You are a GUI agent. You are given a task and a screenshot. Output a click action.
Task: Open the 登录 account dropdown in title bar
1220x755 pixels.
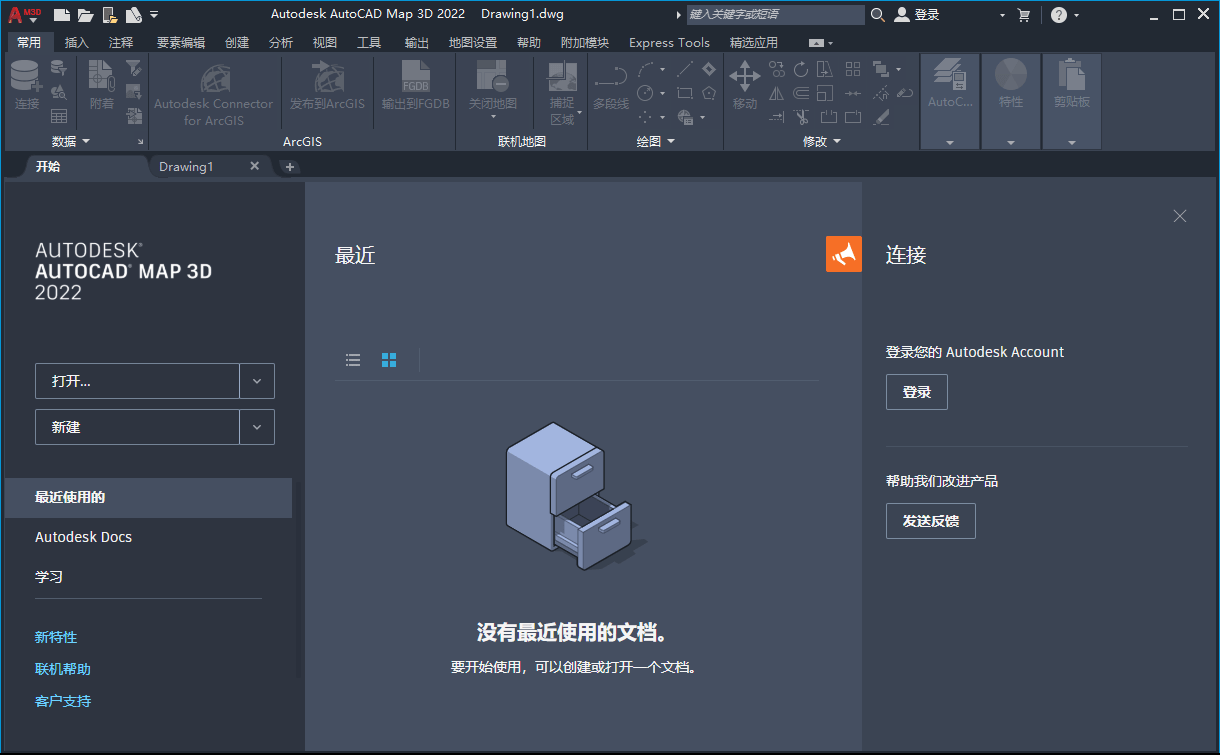[1002, 16]
